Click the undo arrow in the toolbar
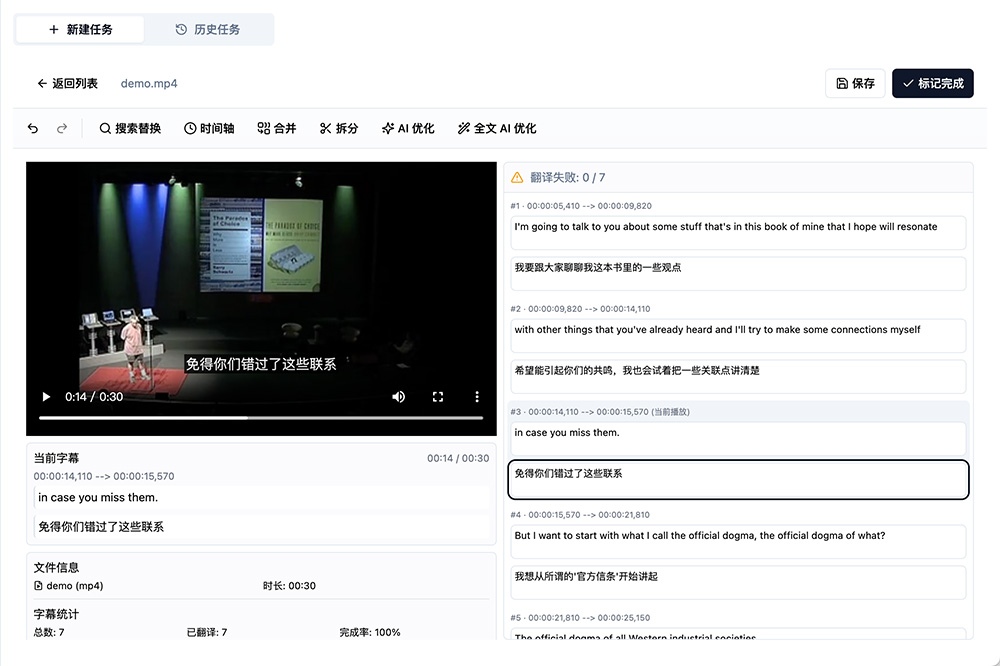Image resolution: width=1000 pixels, height=666 pixels. click(x=35, y=128)
